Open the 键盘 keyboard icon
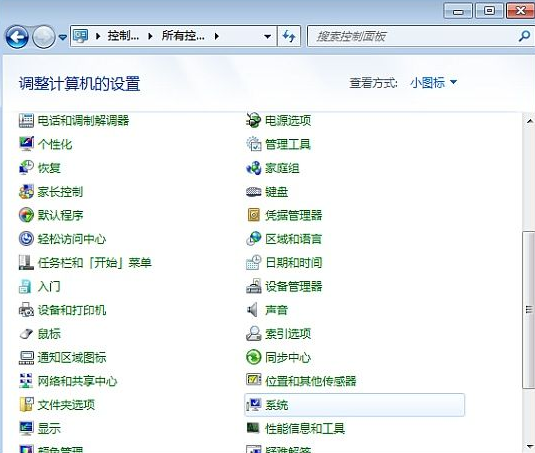This screenshot has height=453, width=535. point(254,192)
